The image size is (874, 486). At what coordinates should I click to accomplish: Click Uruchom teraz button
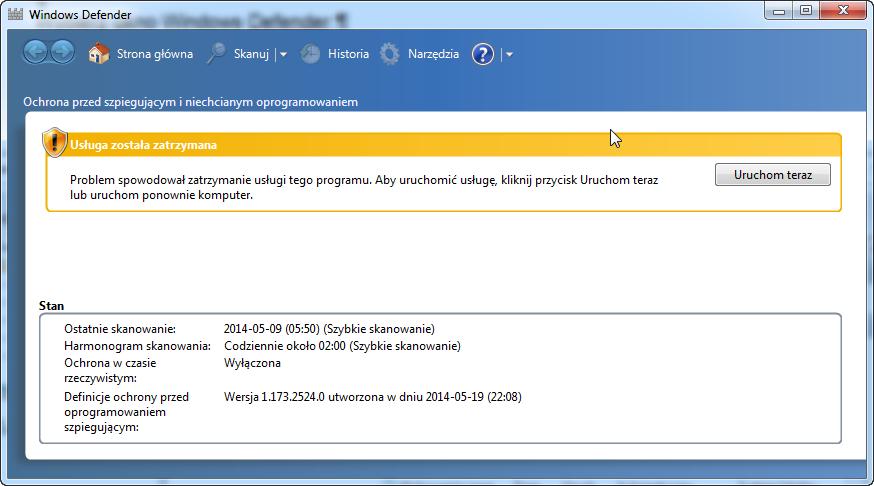click(773, 174)
